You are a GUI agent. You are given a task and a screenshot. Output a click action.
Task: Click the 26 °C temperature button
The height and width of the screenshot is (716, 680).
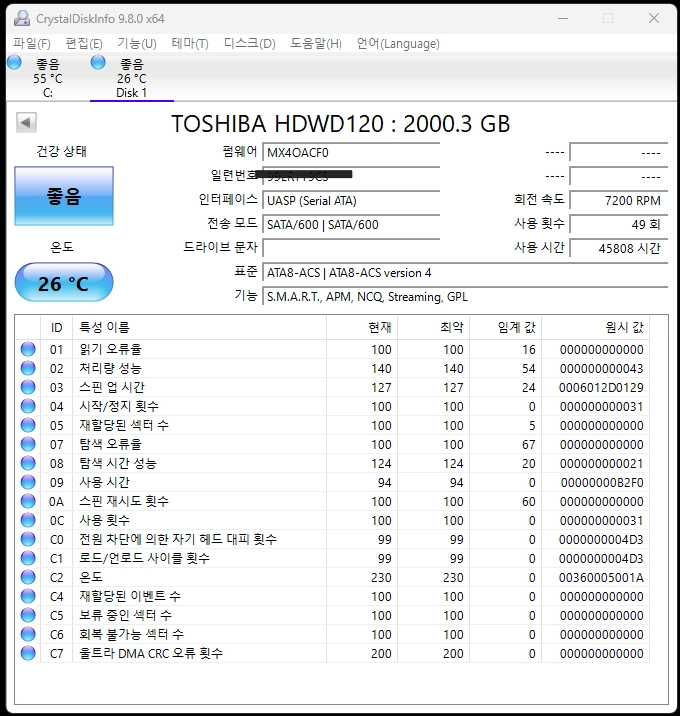(x=64, y=283)
